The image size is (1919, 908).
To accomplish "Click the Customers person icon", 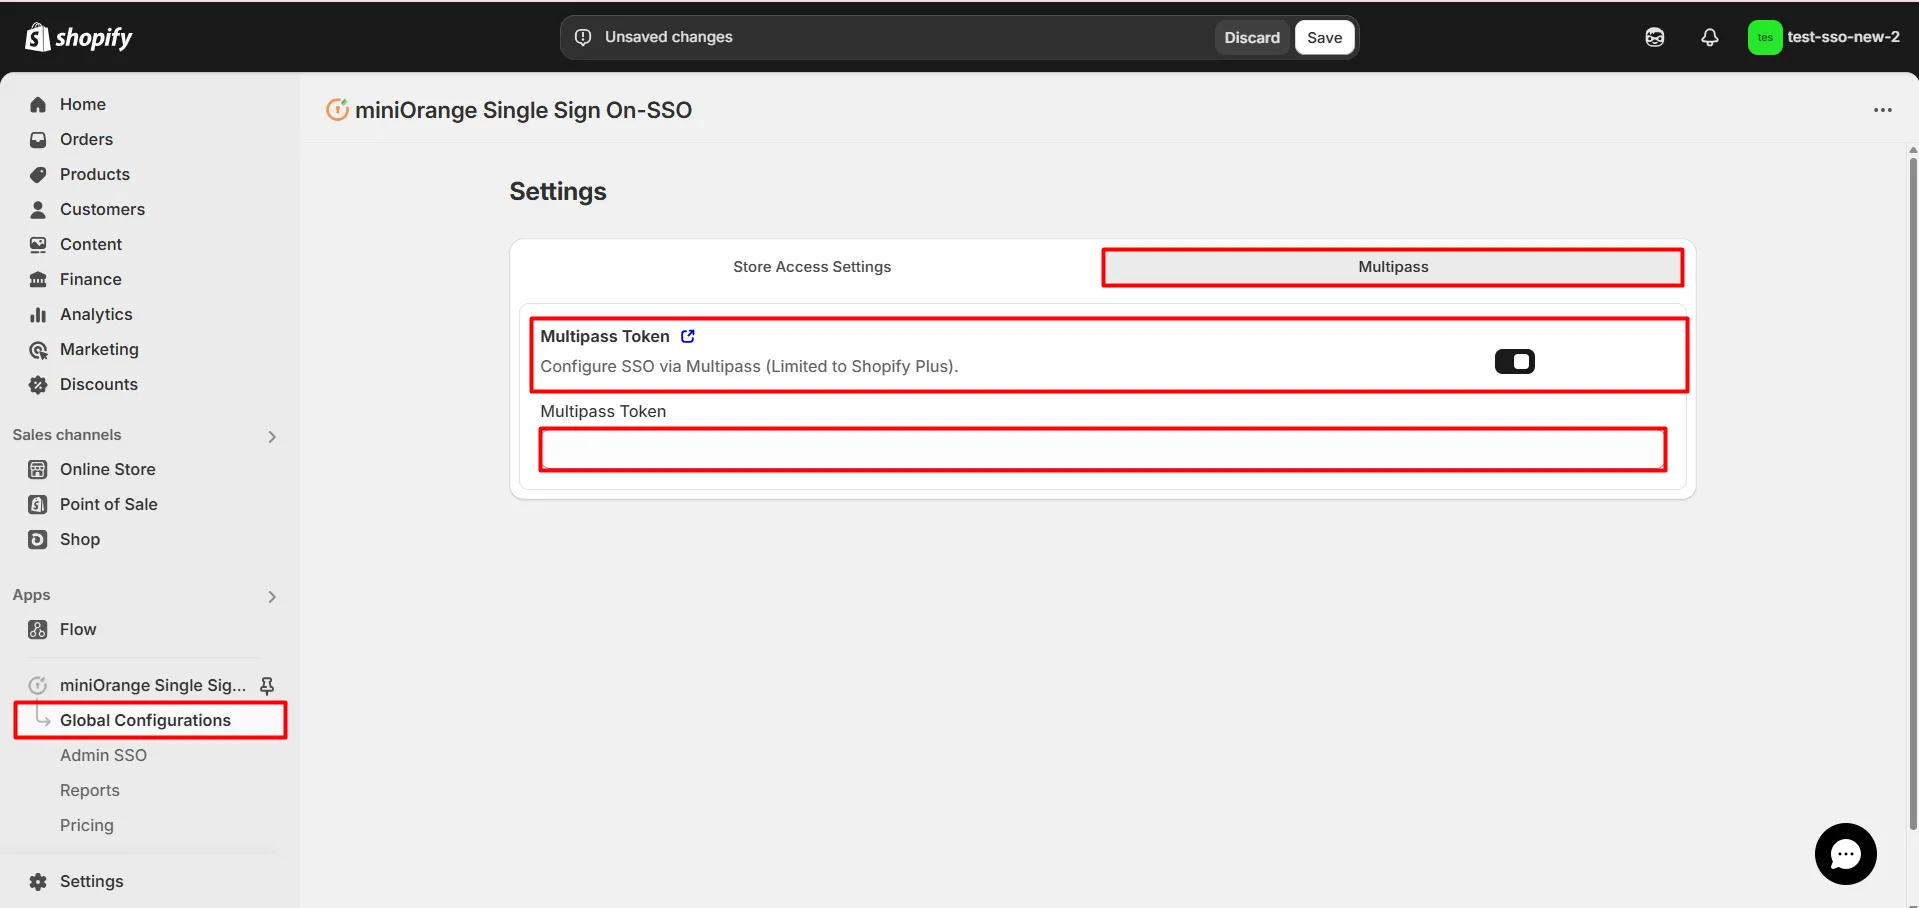I will tap(38, 209).
